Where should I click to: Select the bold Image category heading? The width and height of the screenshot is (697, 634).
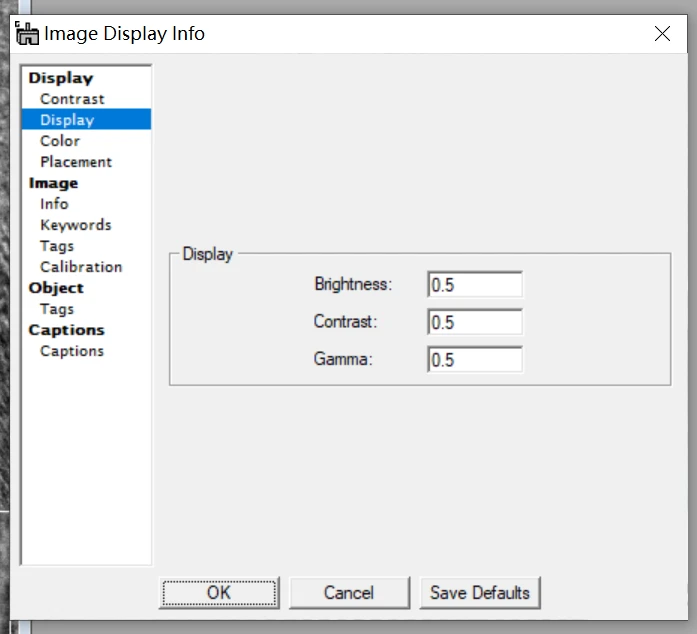(x=53, y=183)
